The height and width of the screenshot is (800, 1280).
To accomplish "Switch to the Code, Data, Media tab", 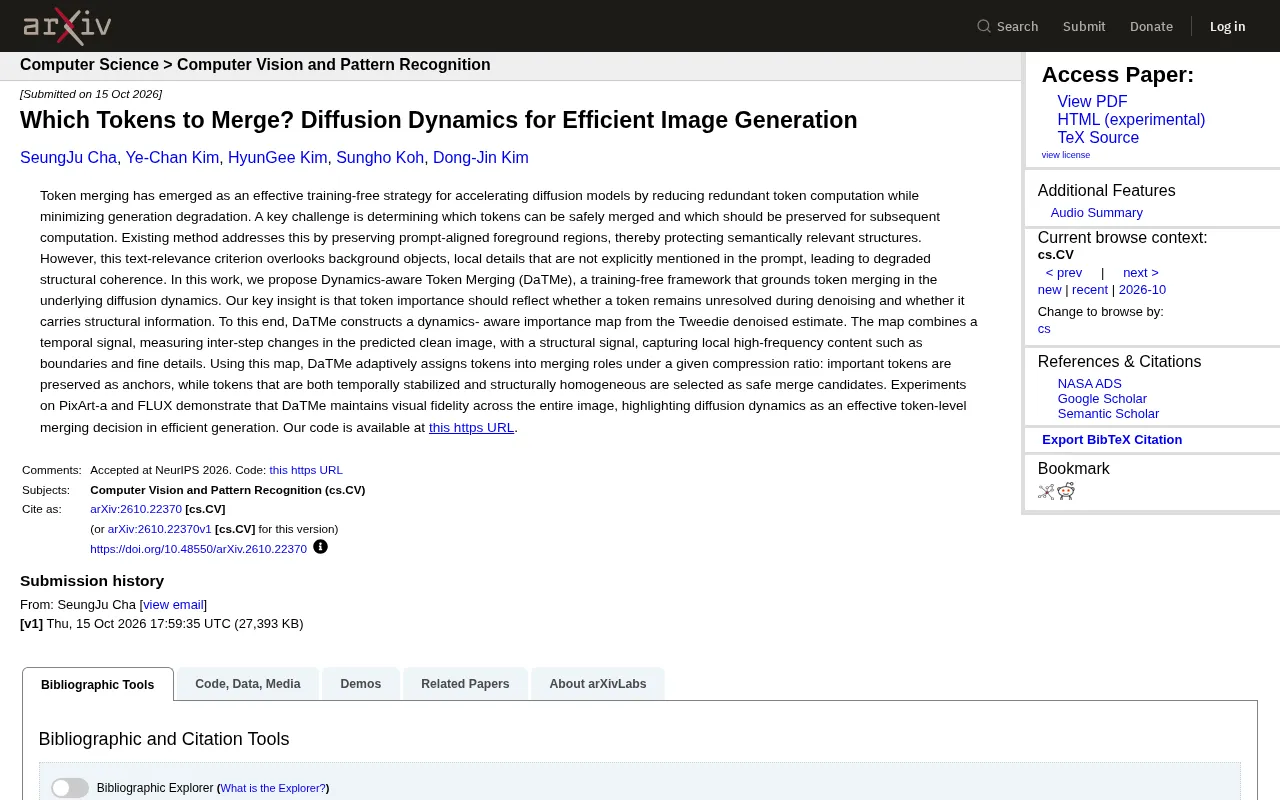I will click(x=248, y=684).
